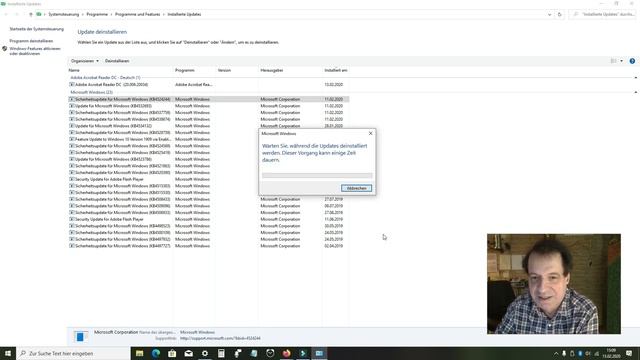Select Sicherheitsupdate KB4524244 row
This screenshot has height=360, width=640.
(208, 99)
